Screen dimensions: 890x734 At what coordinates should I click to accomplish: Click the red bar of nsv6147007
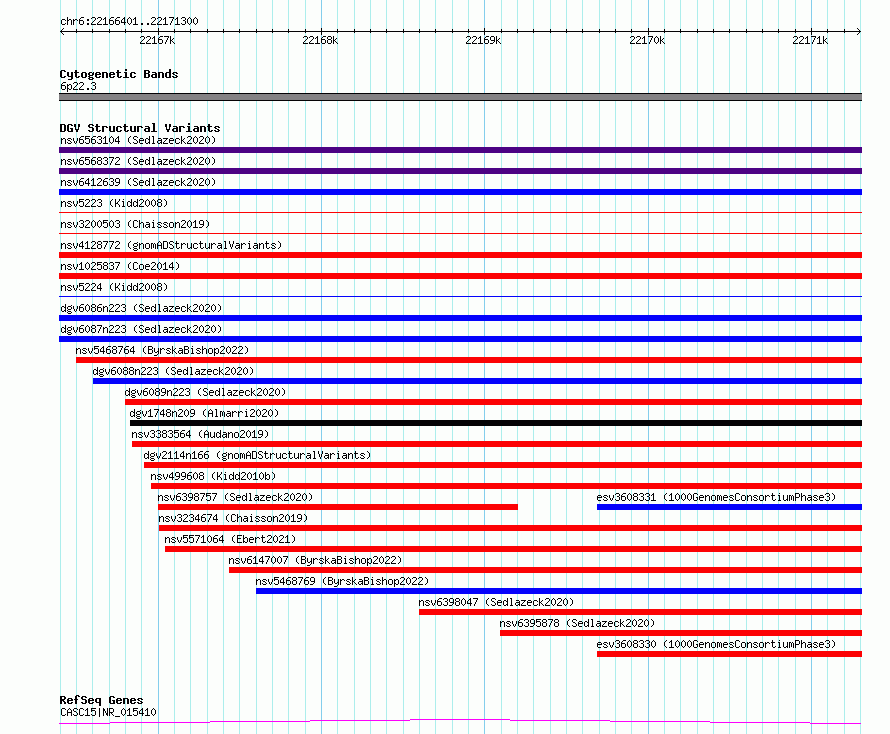point(545,570)
